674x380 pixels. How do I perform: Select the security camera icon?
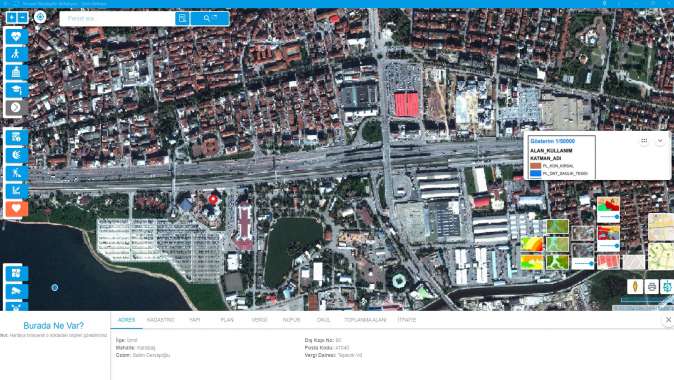click(x=16, y=291)
